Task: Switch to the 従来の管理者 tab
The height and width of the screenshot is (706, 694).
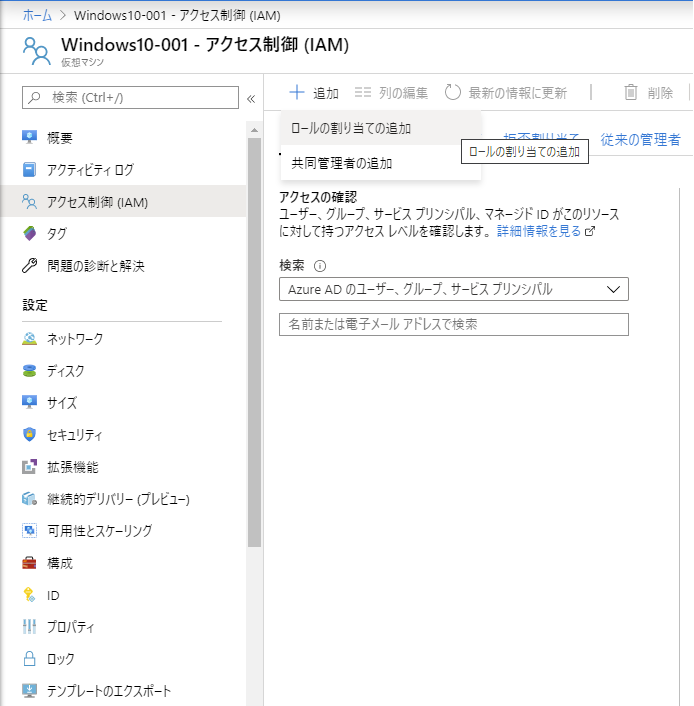Action: (640, 140)
